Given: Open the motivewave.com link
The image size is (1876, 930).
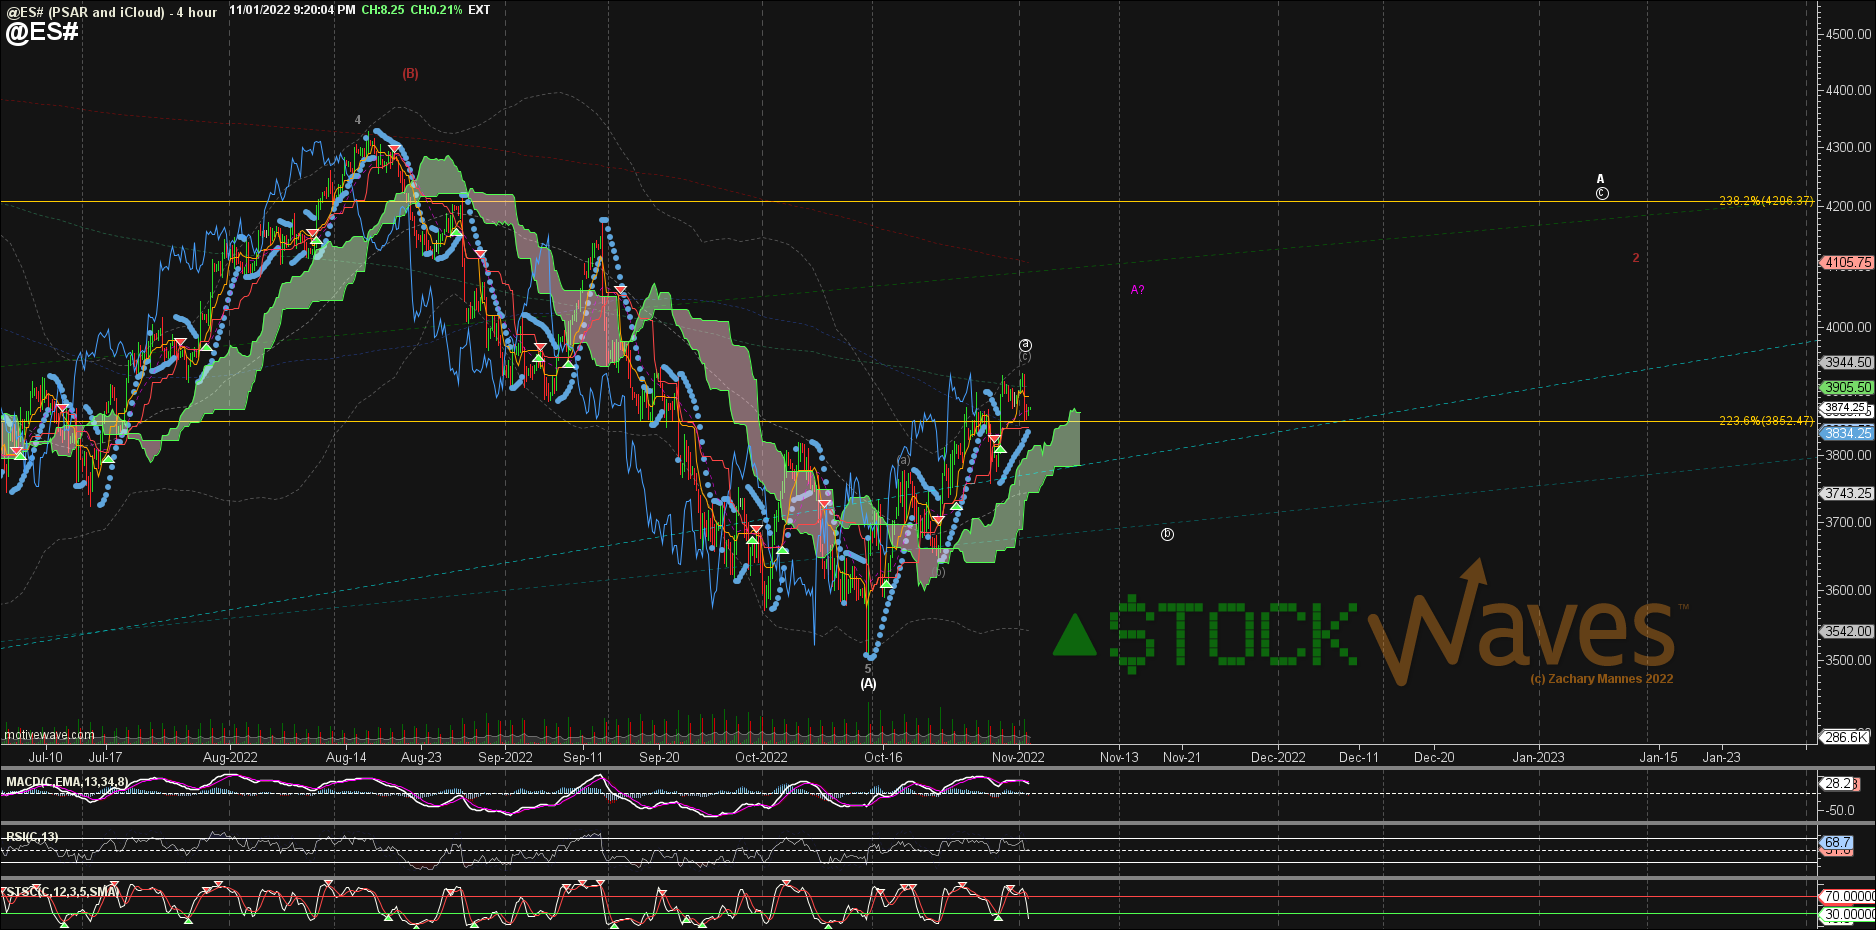Looking at the screenshot, I should click(49, 735).
